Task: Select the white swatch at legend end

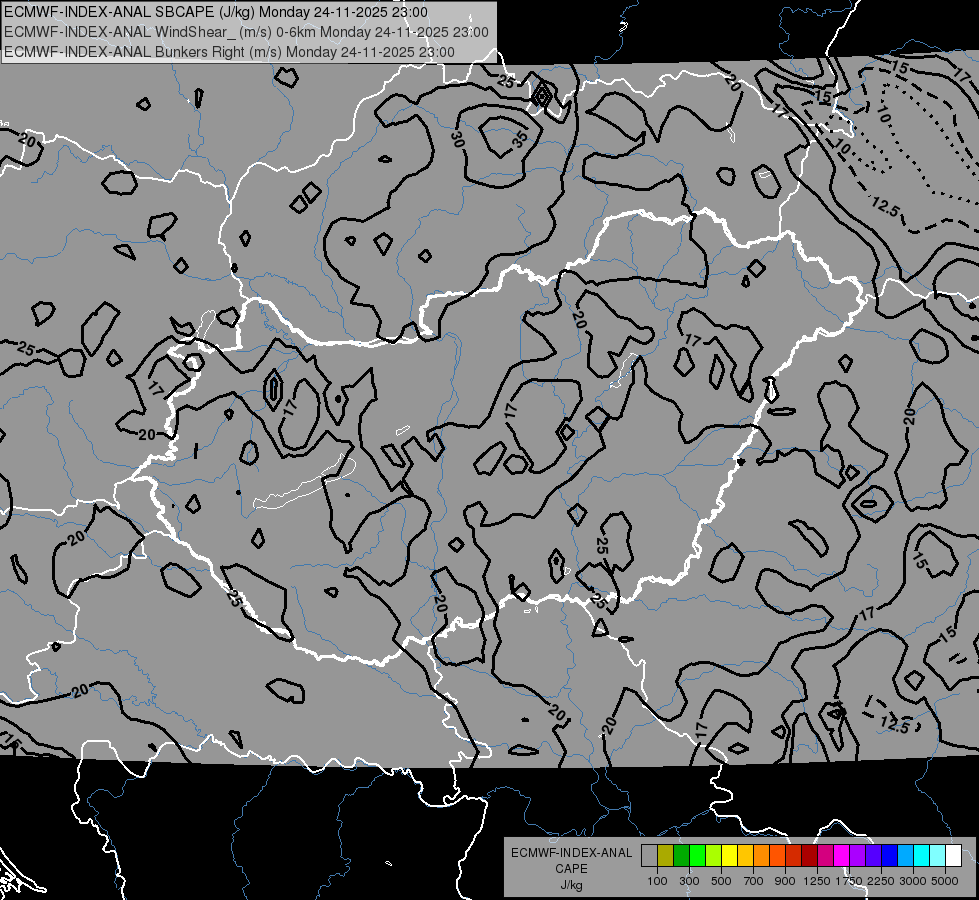Action: [x=953, y=856]
